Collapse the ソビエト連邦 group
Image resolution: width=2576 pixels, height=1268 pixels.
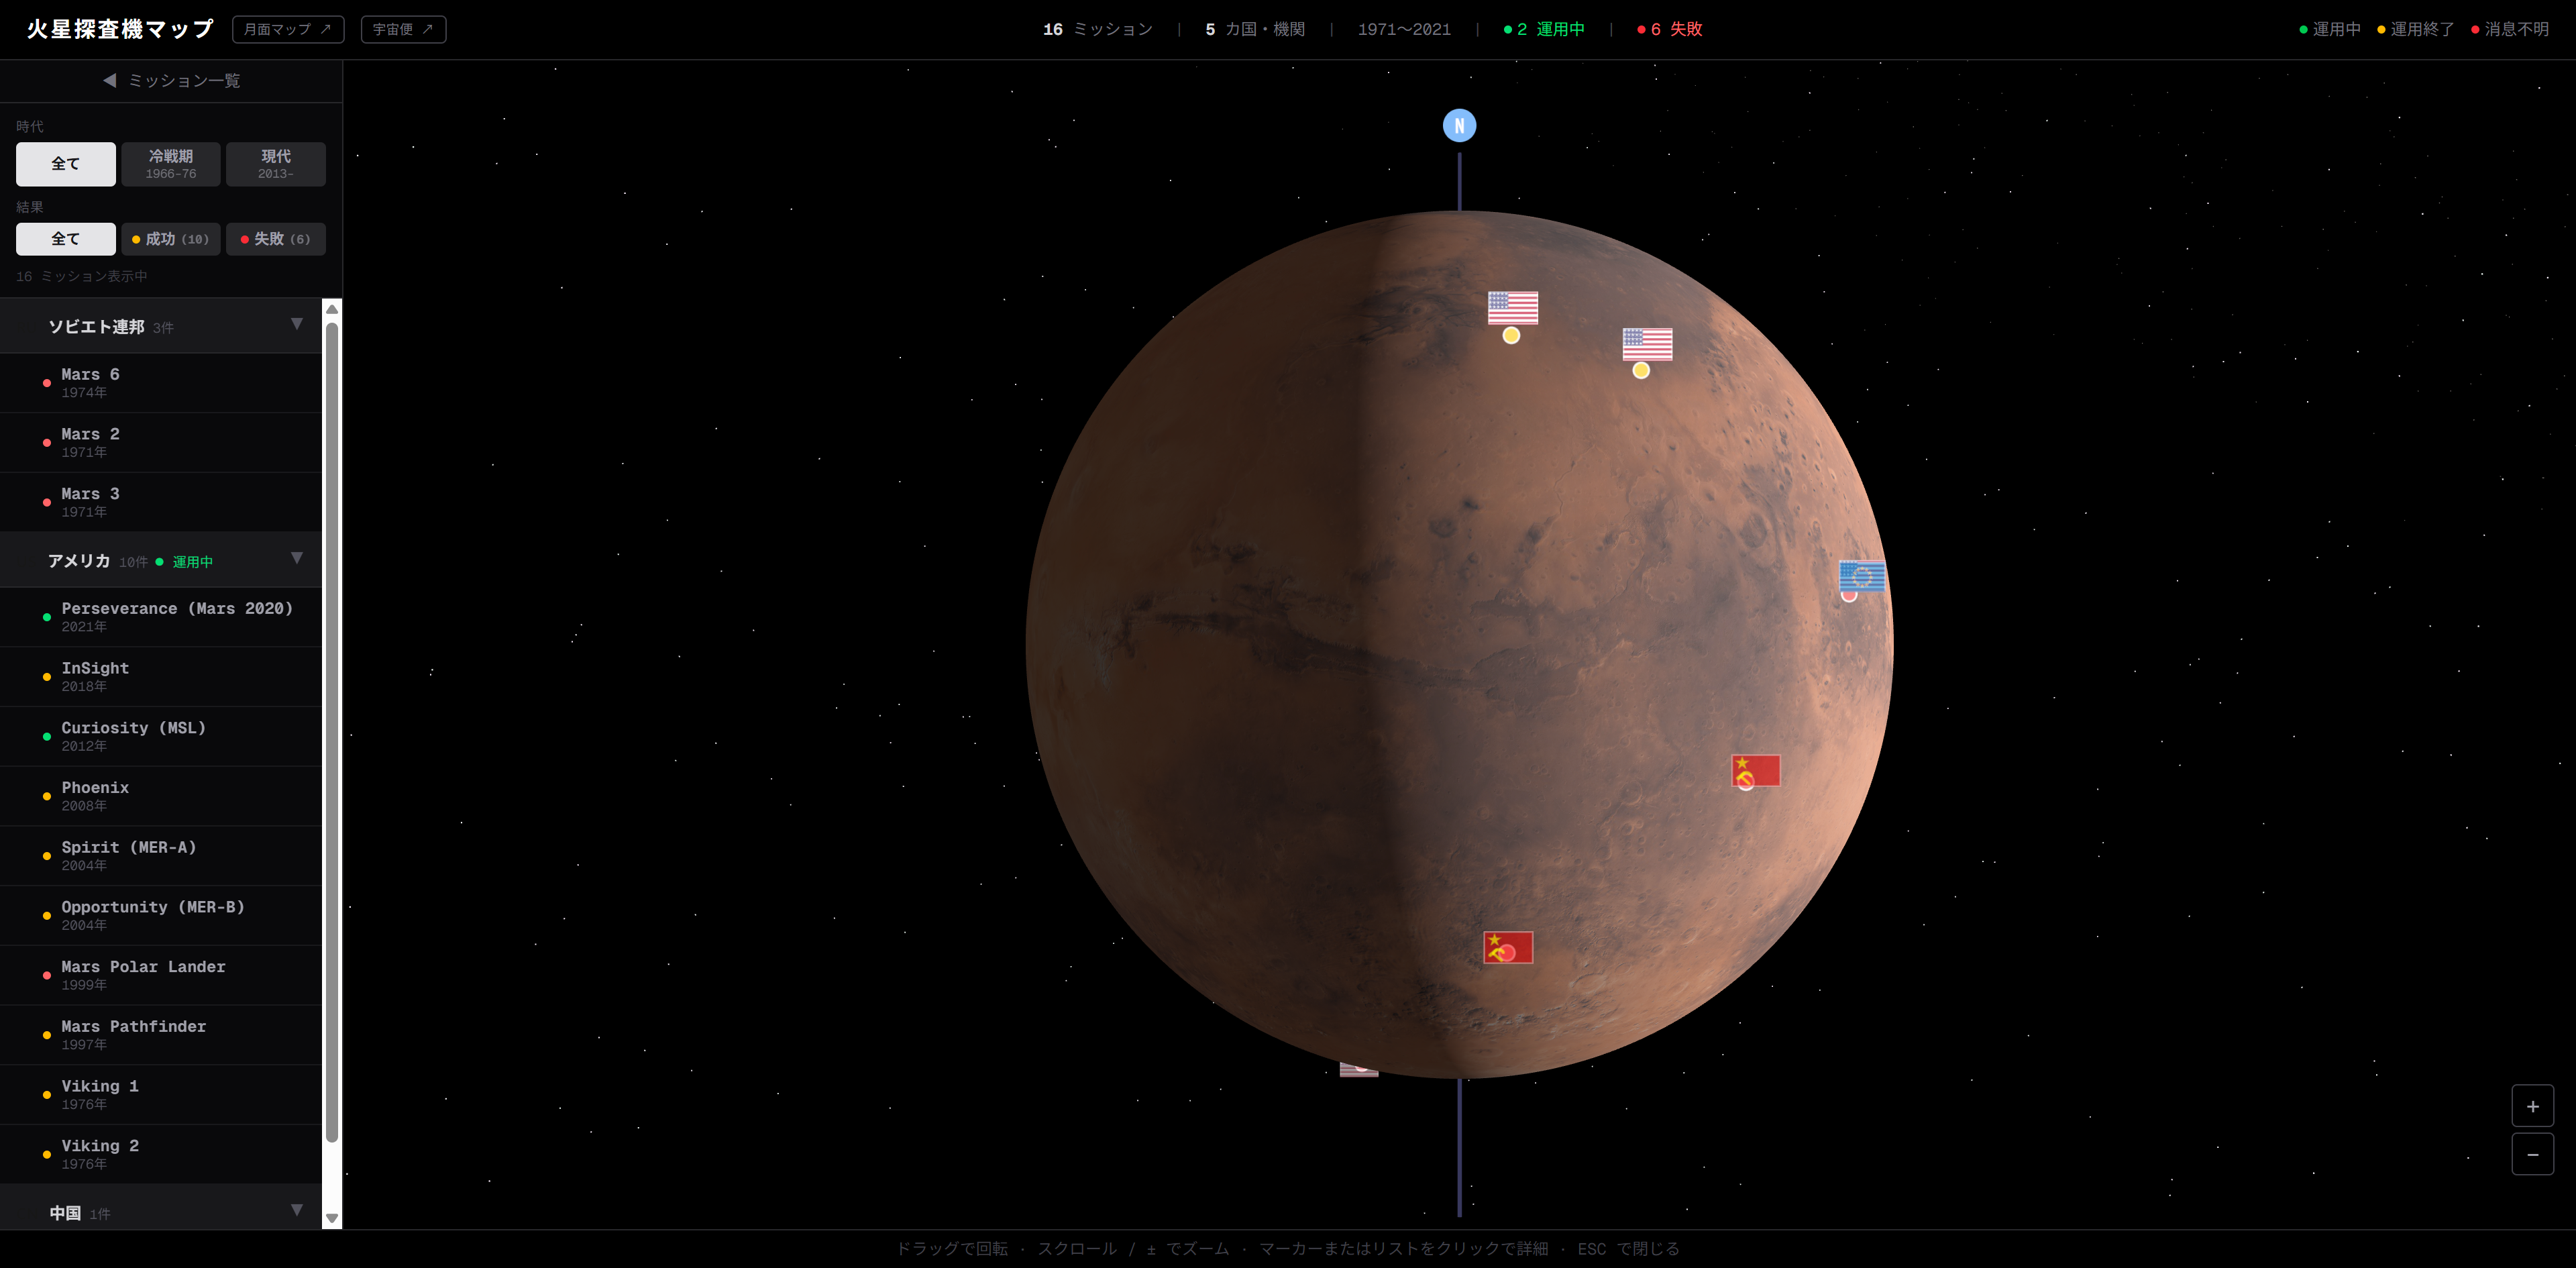(296, 324)
